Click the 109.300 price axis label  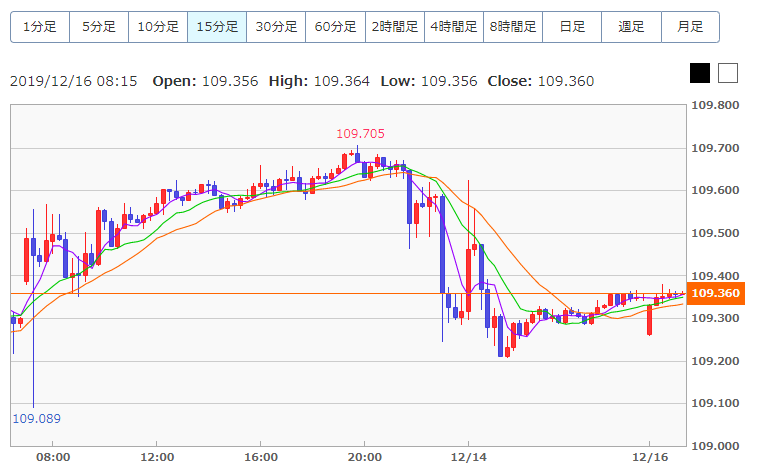715,318
